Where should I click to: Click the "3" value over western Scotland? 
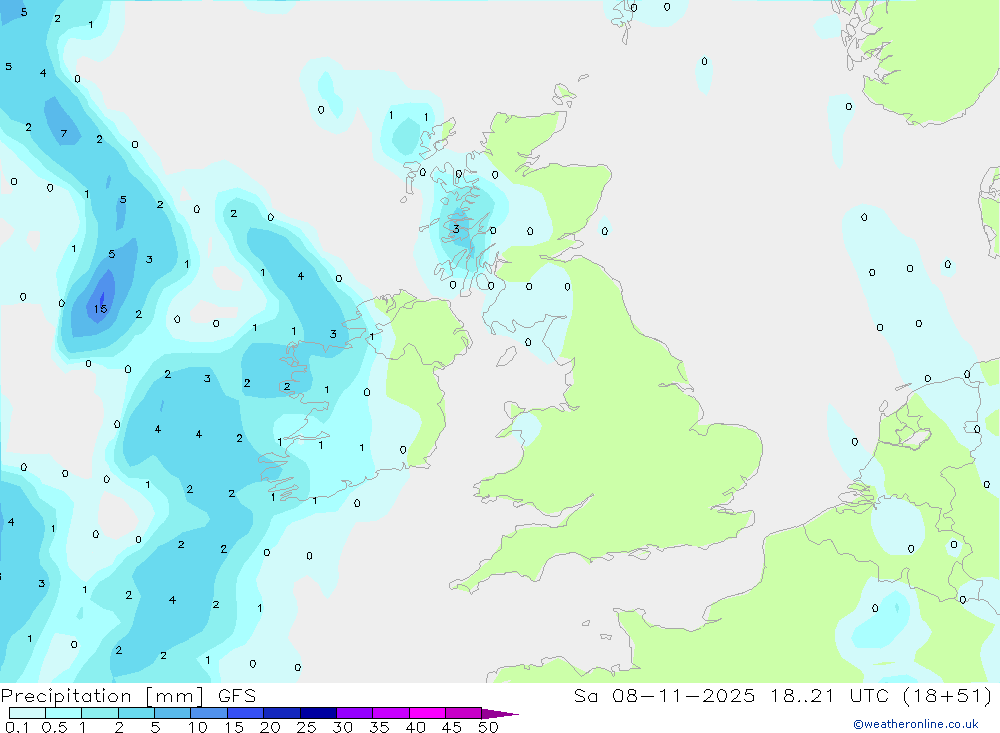tap(455, 228)
